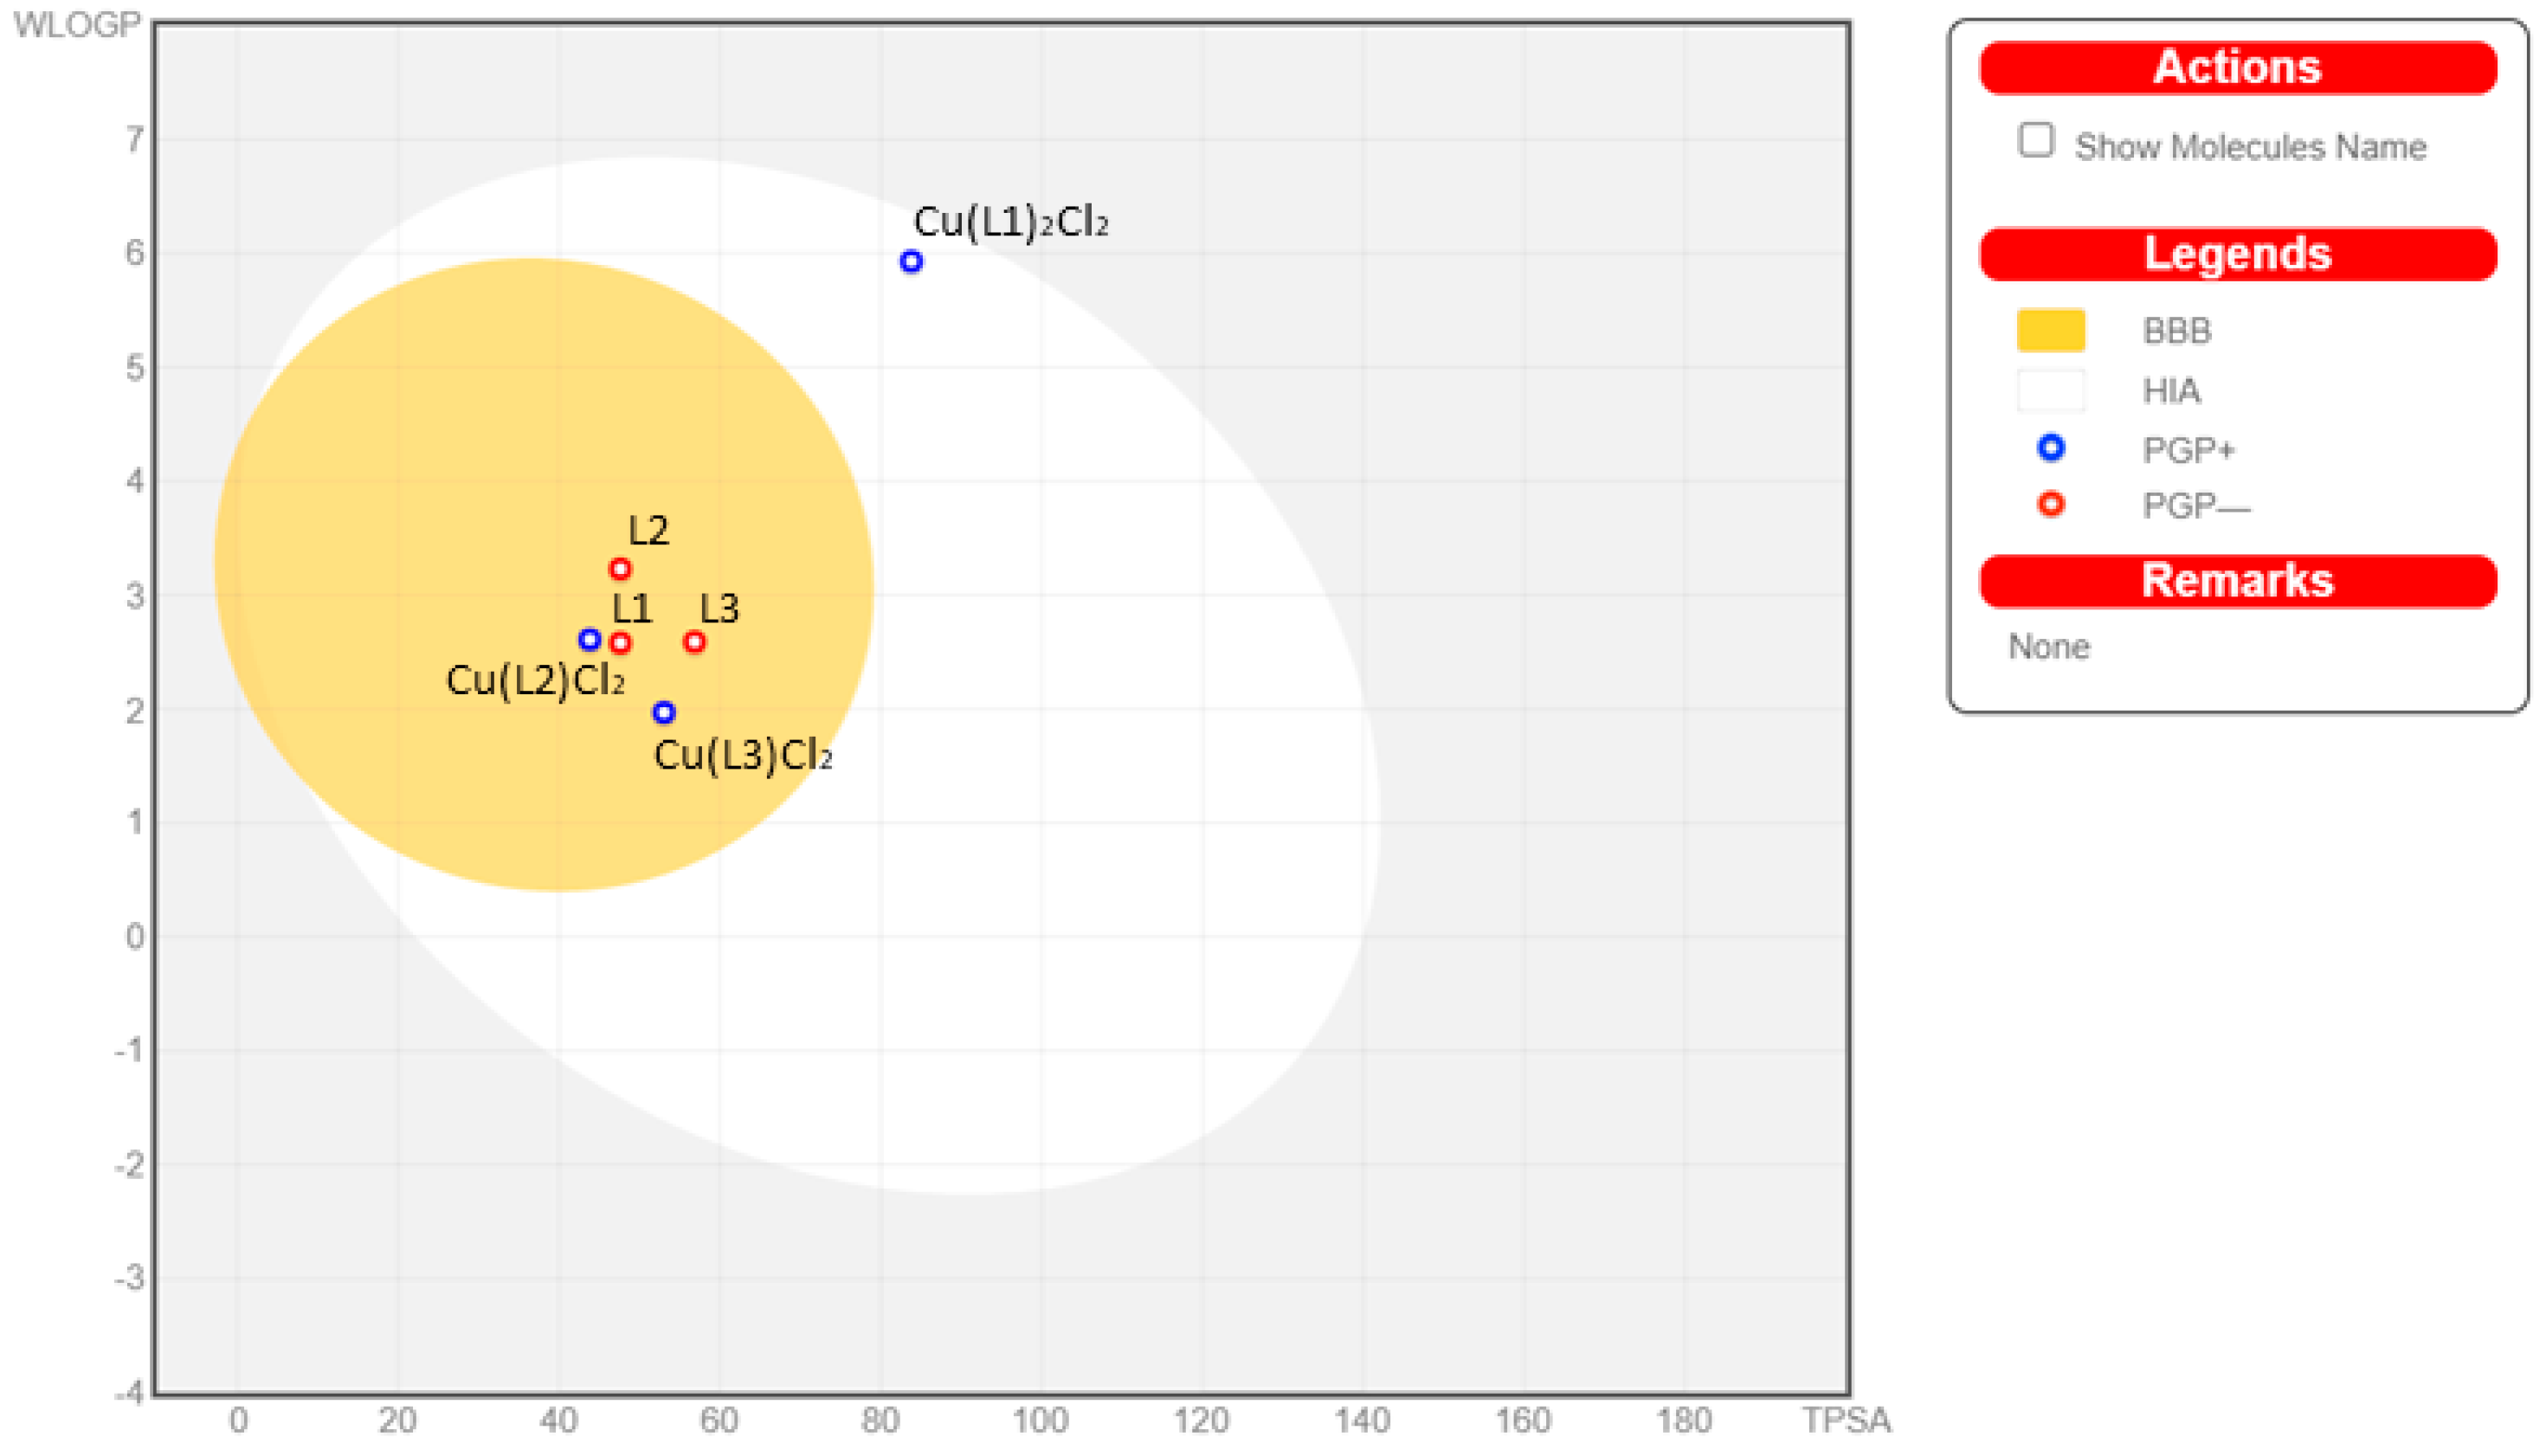2546x1456 pixels.
Task: Click the "L1" point label text
Action: (632, 608)
